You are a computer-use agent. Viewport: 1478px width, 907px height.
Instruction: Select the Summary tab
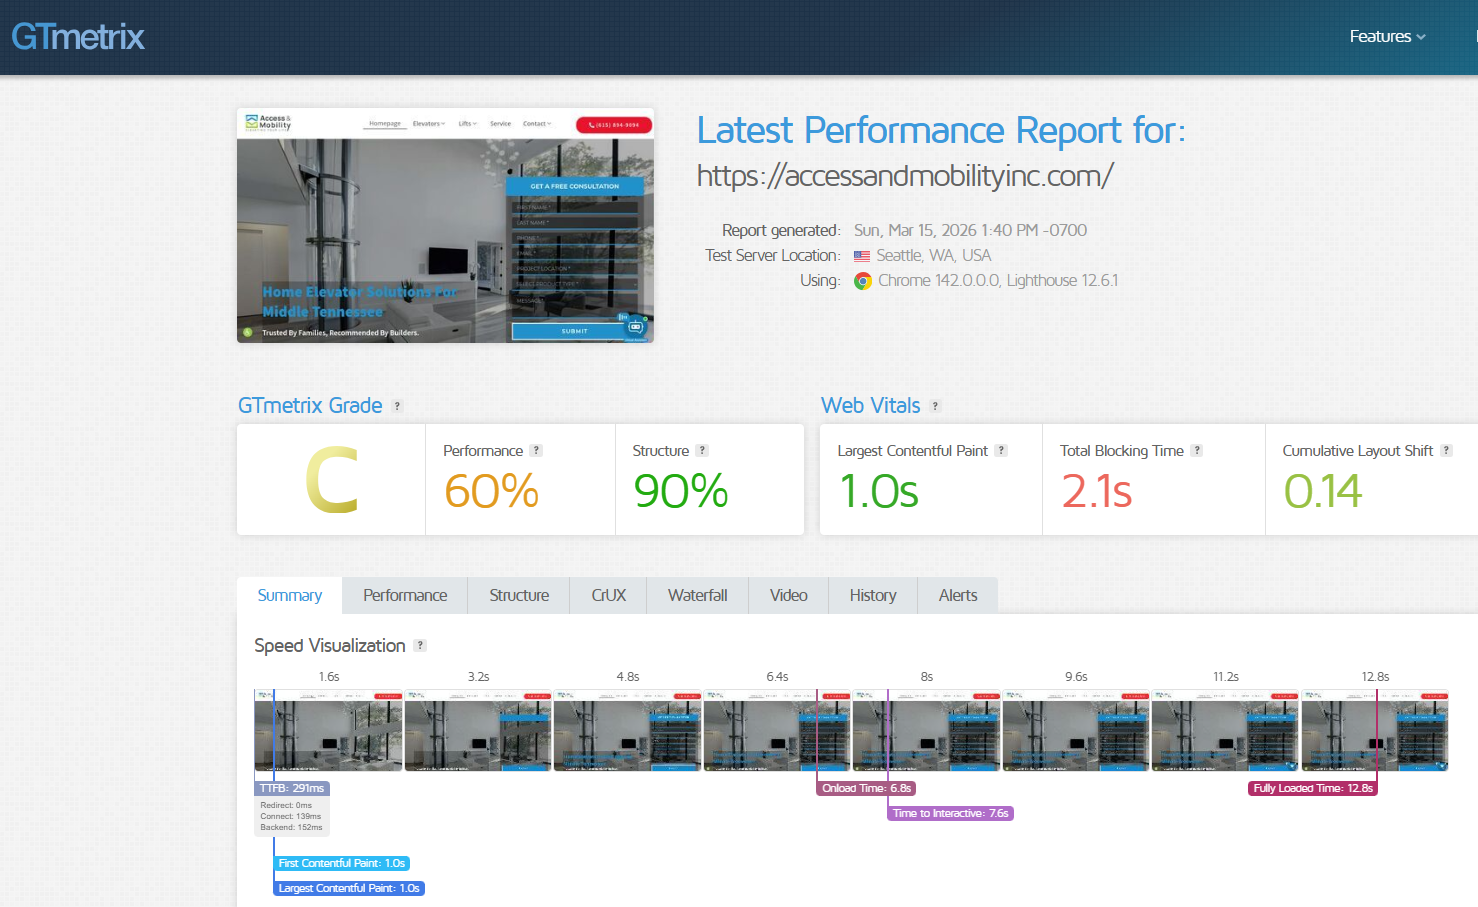point(290,596)
